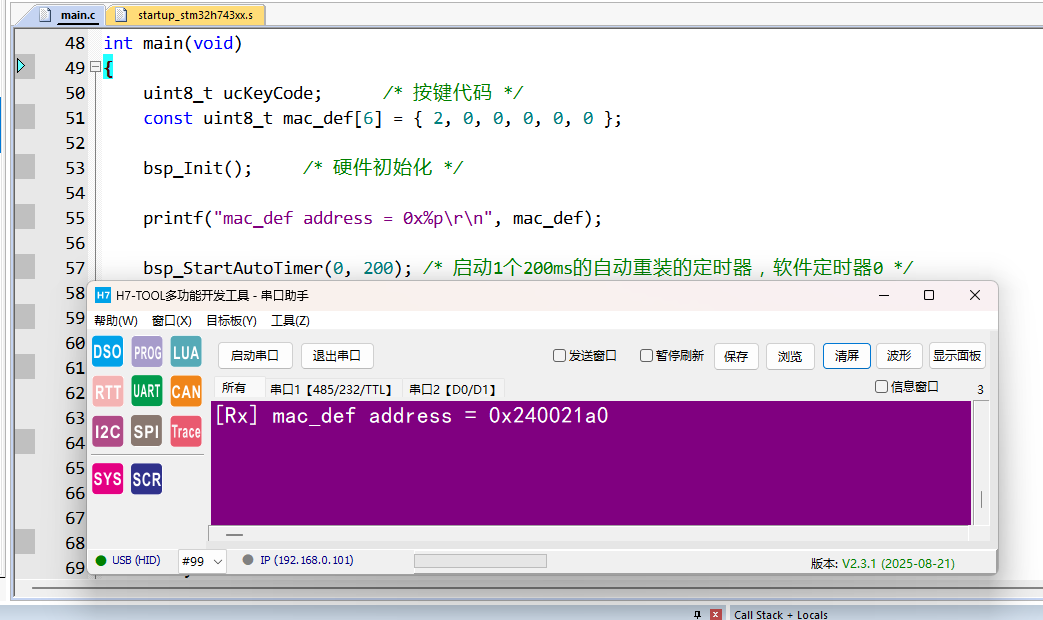Click the printf code line 55
This screenshot has width=1043, height=620.
372,218
